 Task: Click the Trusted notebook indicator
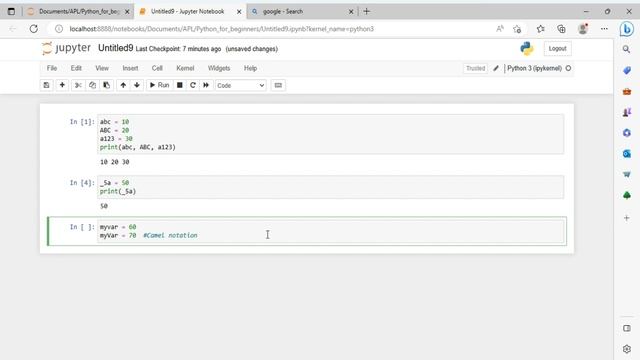[476, 68]
